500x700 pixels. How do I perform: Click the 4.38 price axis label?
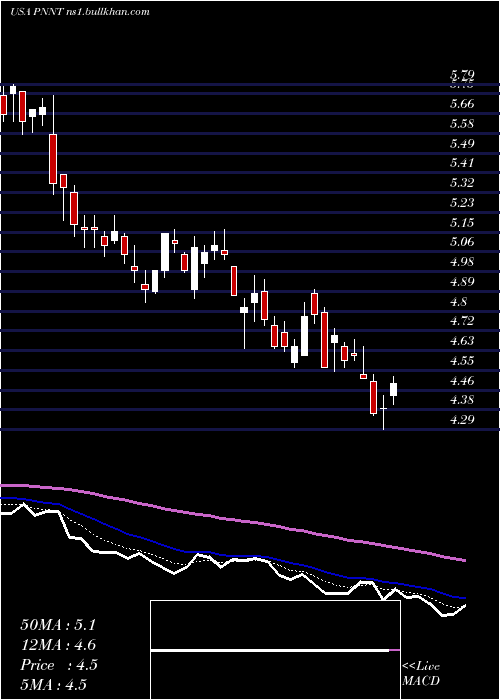(x=462, y=400)
